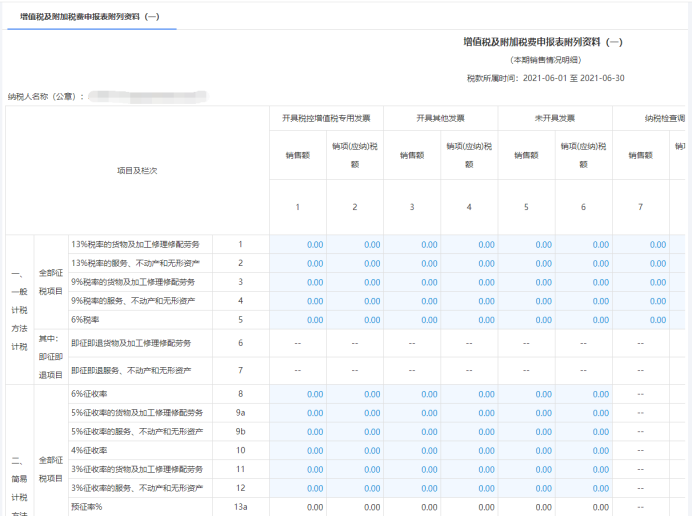
Task: Edit row 3 column 1 for 9%税率的货物
Action: 298,283
